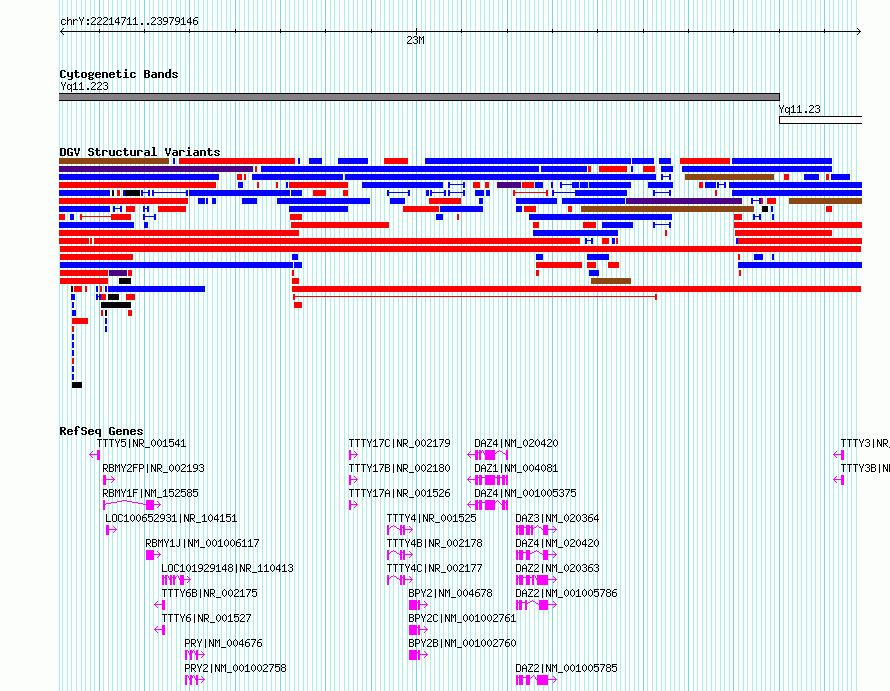Screen dimensions: 890x691
Task: Select the Yq11.23 band label
Action: (x=799, y=109)
